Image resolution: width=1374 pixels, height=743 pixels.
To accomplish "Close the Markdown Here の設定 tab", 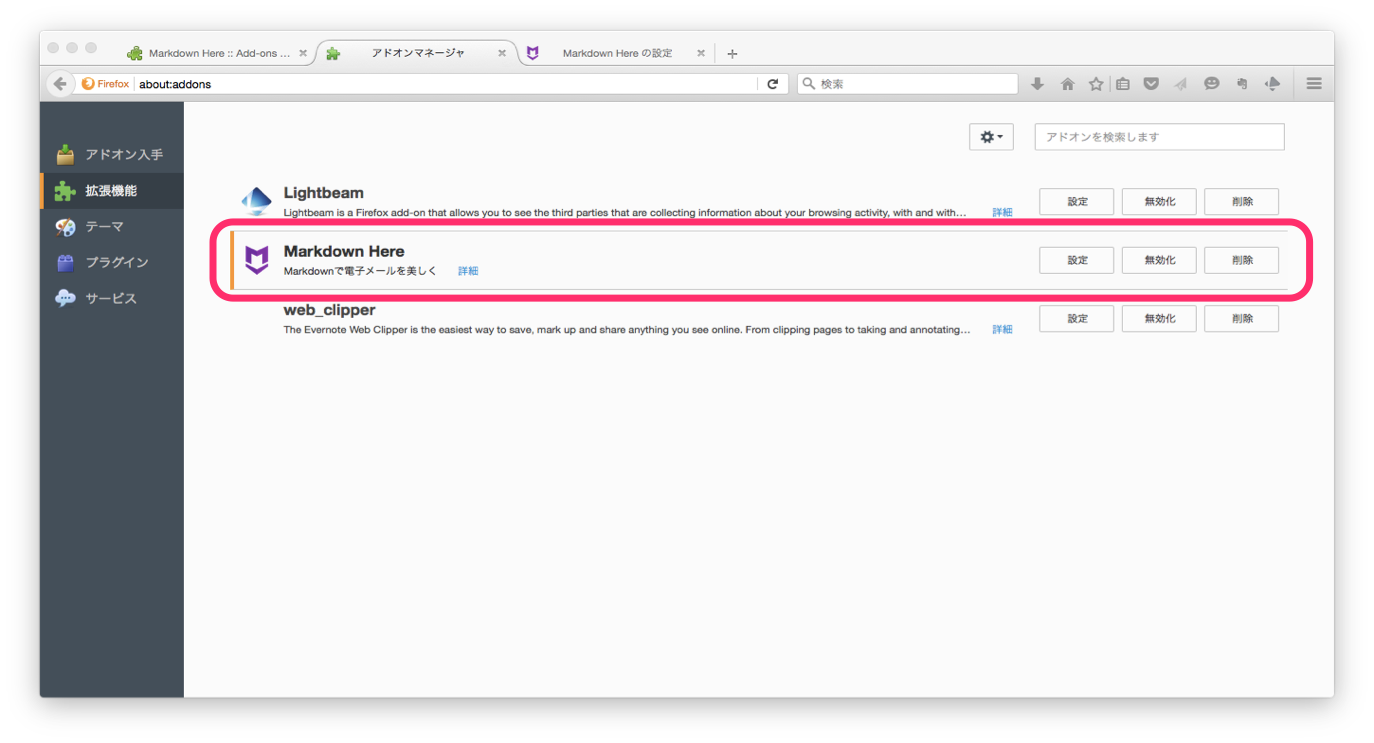I will click(x=701, y=54).
